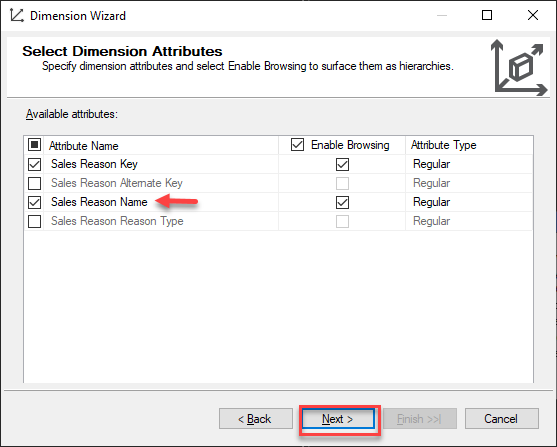This screenshot has width=557, height=447.
Task: Select the Sales Reason Reason Type row text
Action: (117, 221)
